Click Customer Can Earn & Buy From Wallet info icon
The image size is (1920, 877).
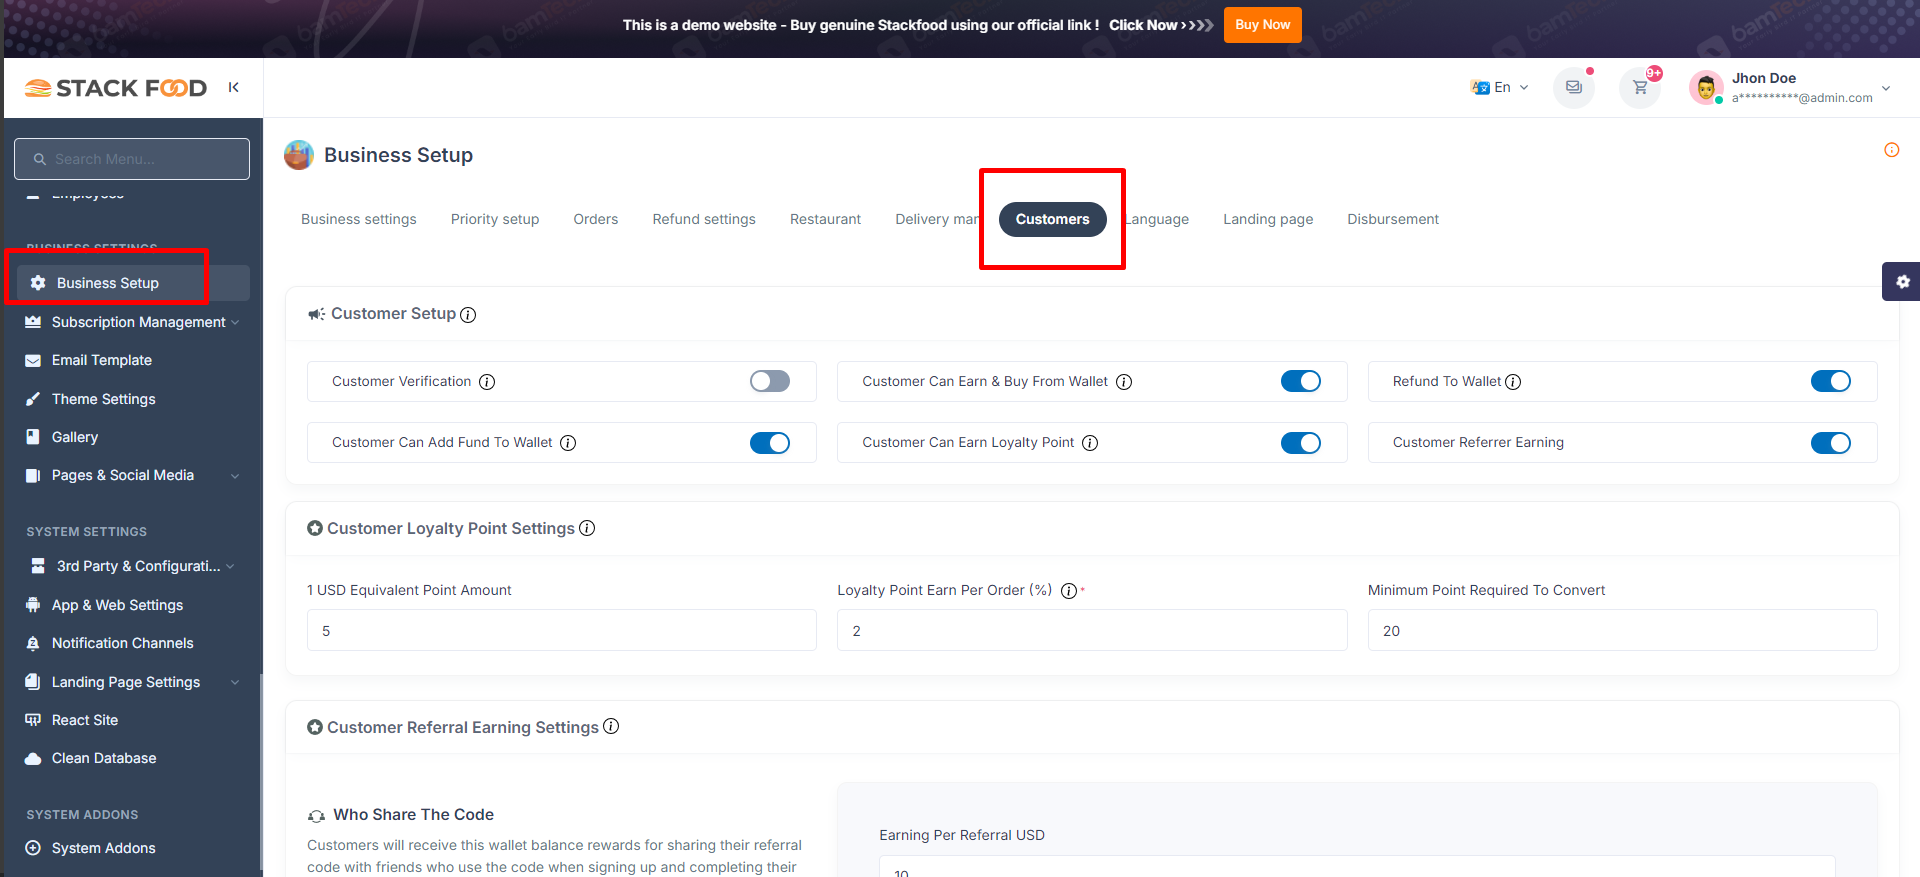coord(1124,382)
